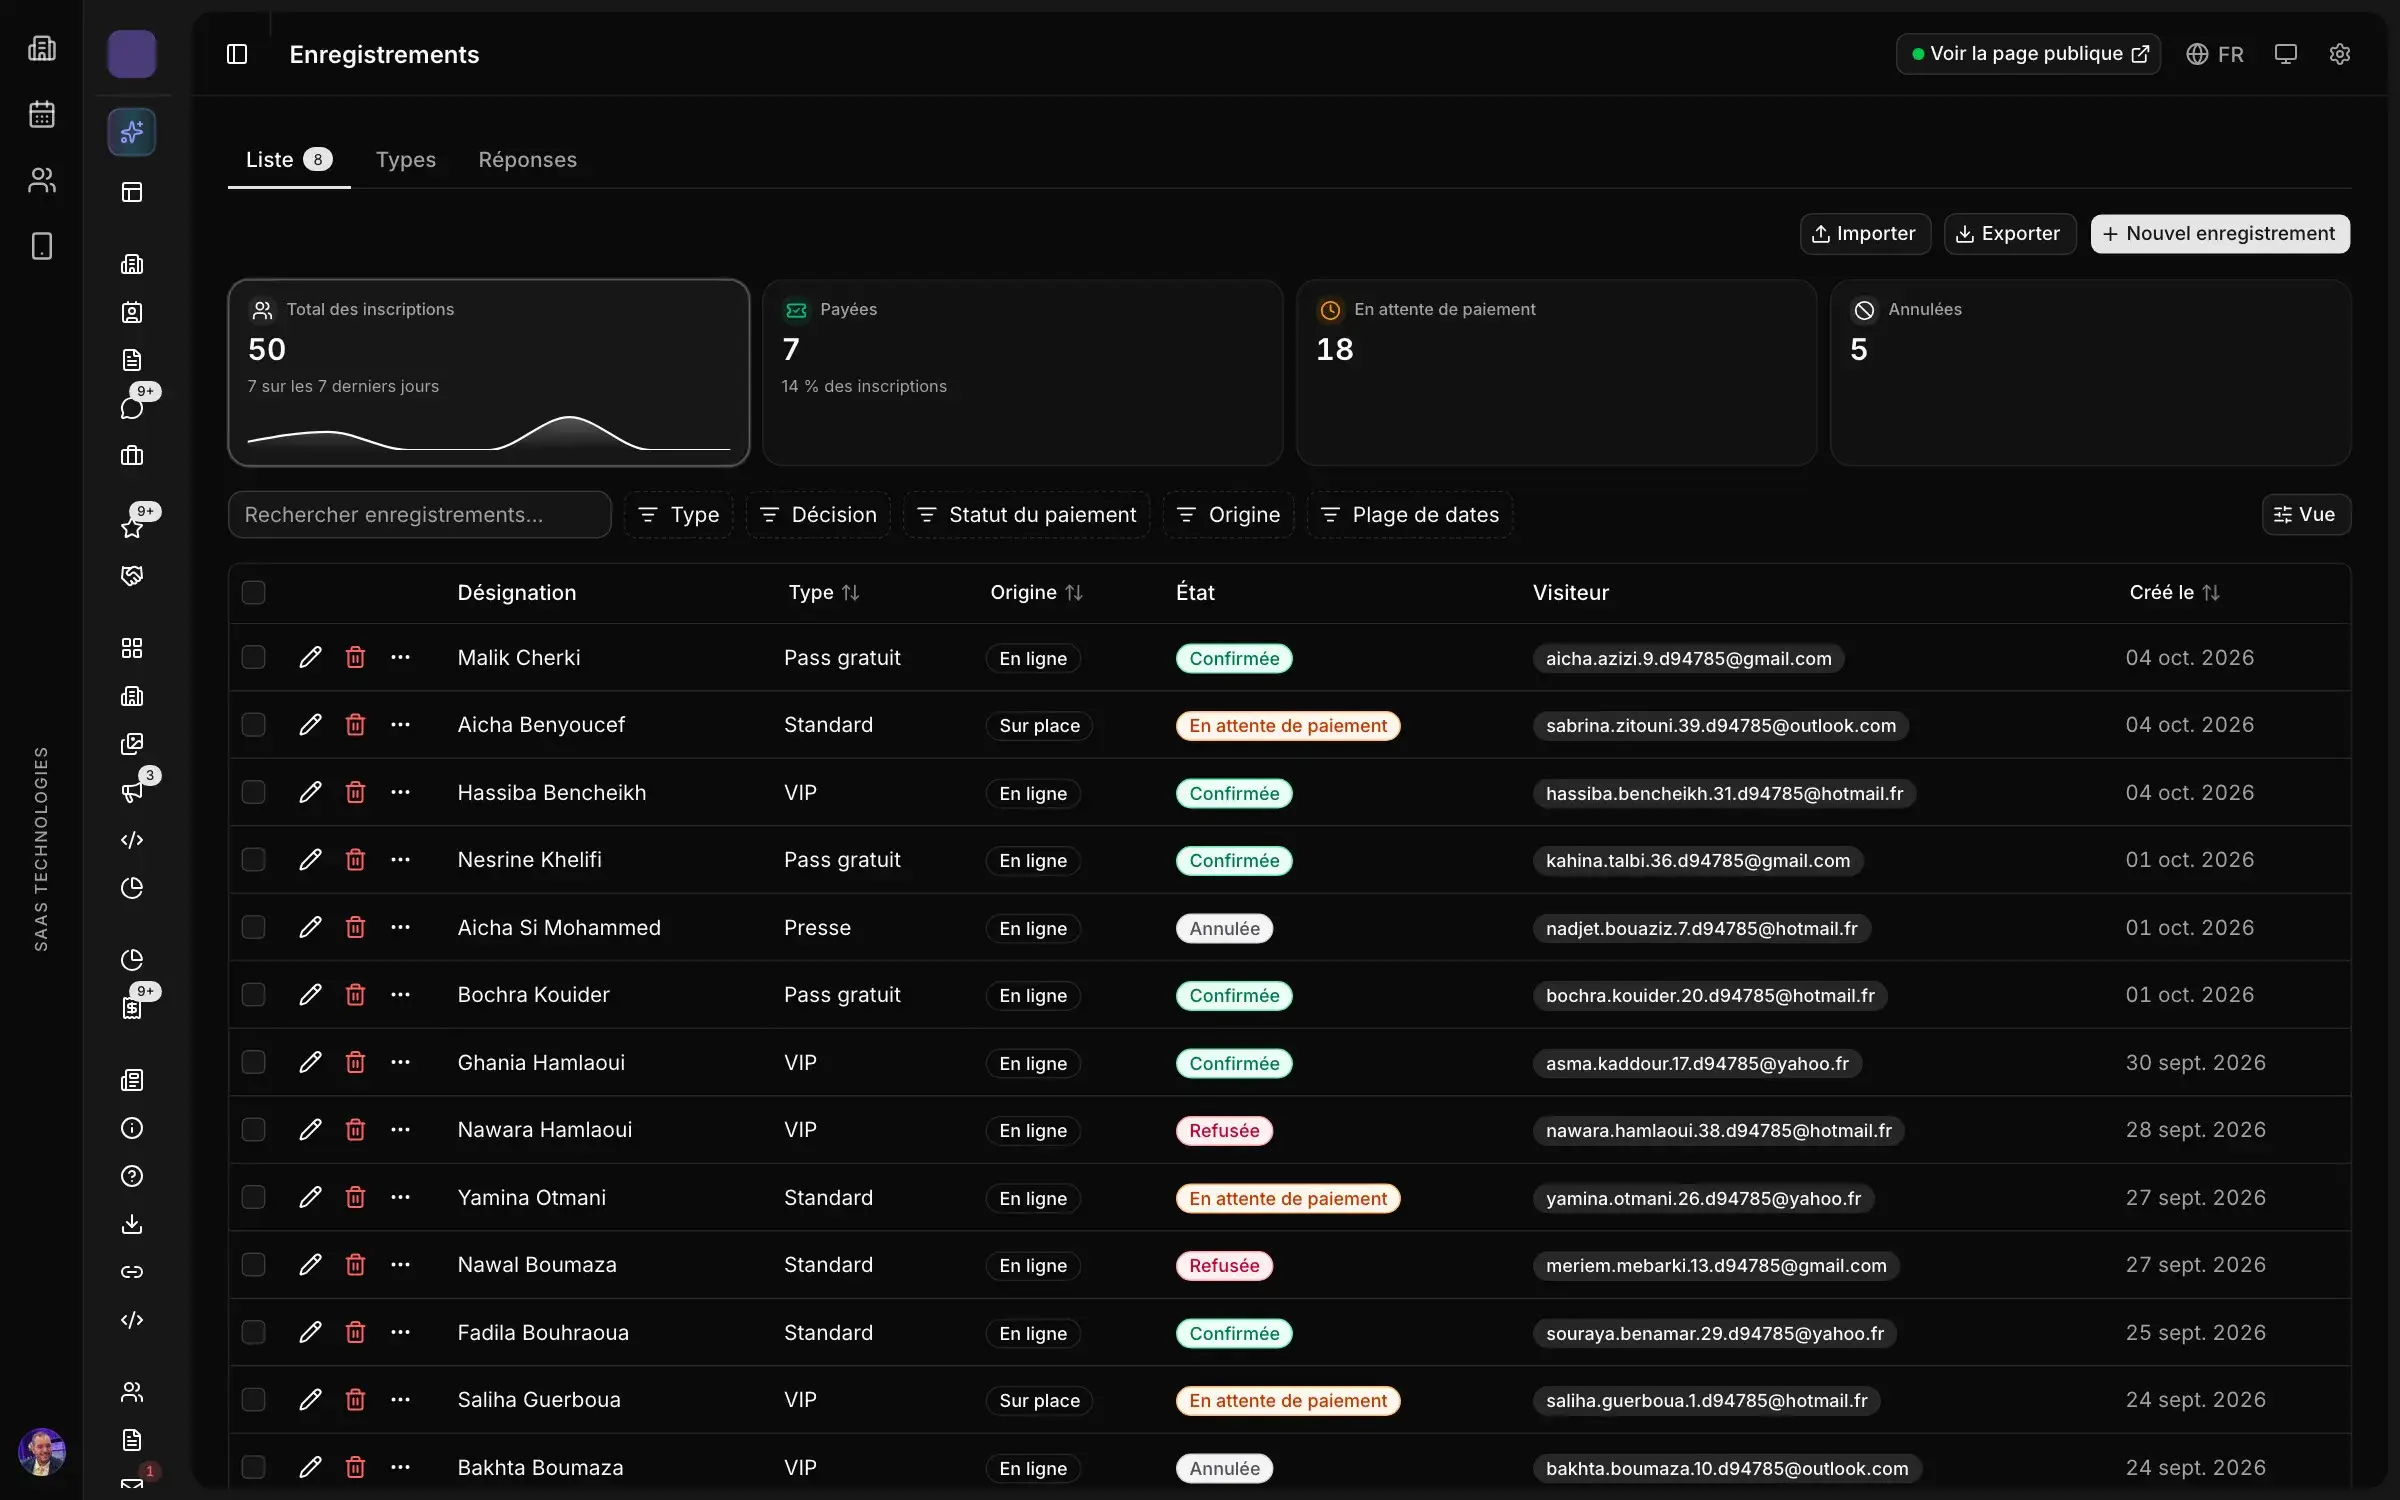2400x1500 pixels.
Task: Open the Décision filter dropdown
Action: click(x=818, y=514)
